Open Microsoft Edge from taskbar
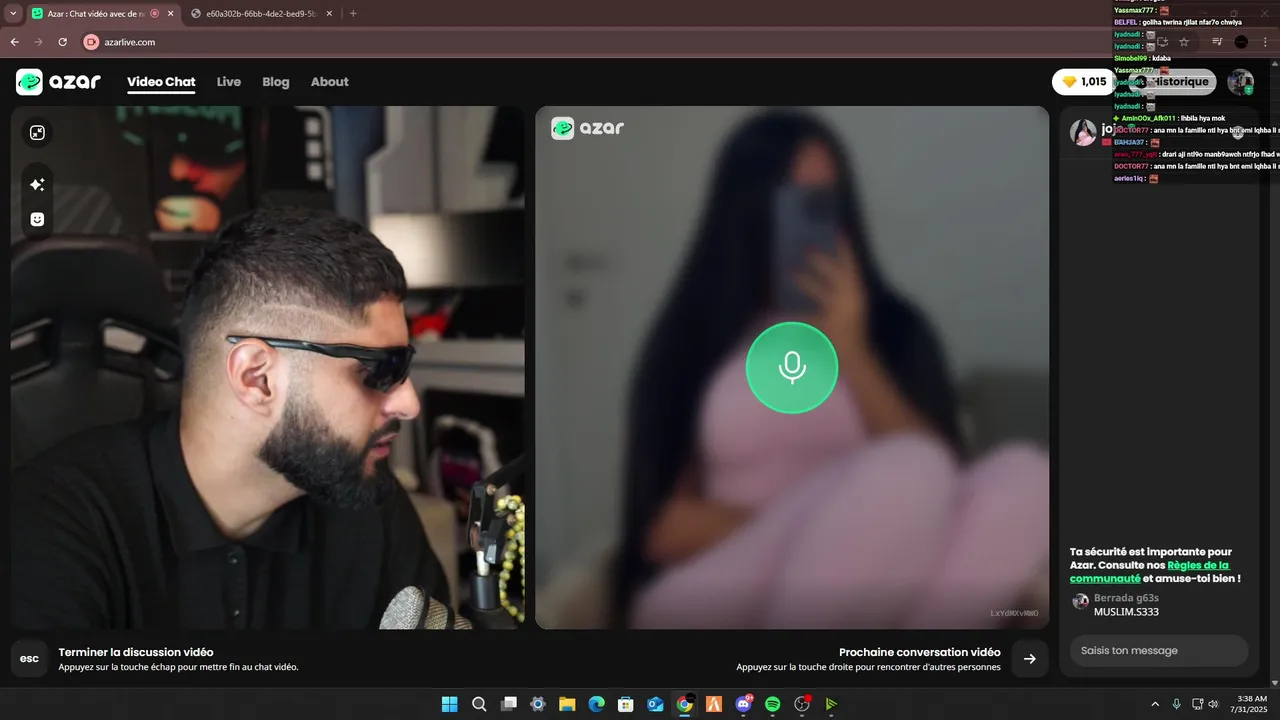This screenshot has width=1280, height=720. (597, 704)
